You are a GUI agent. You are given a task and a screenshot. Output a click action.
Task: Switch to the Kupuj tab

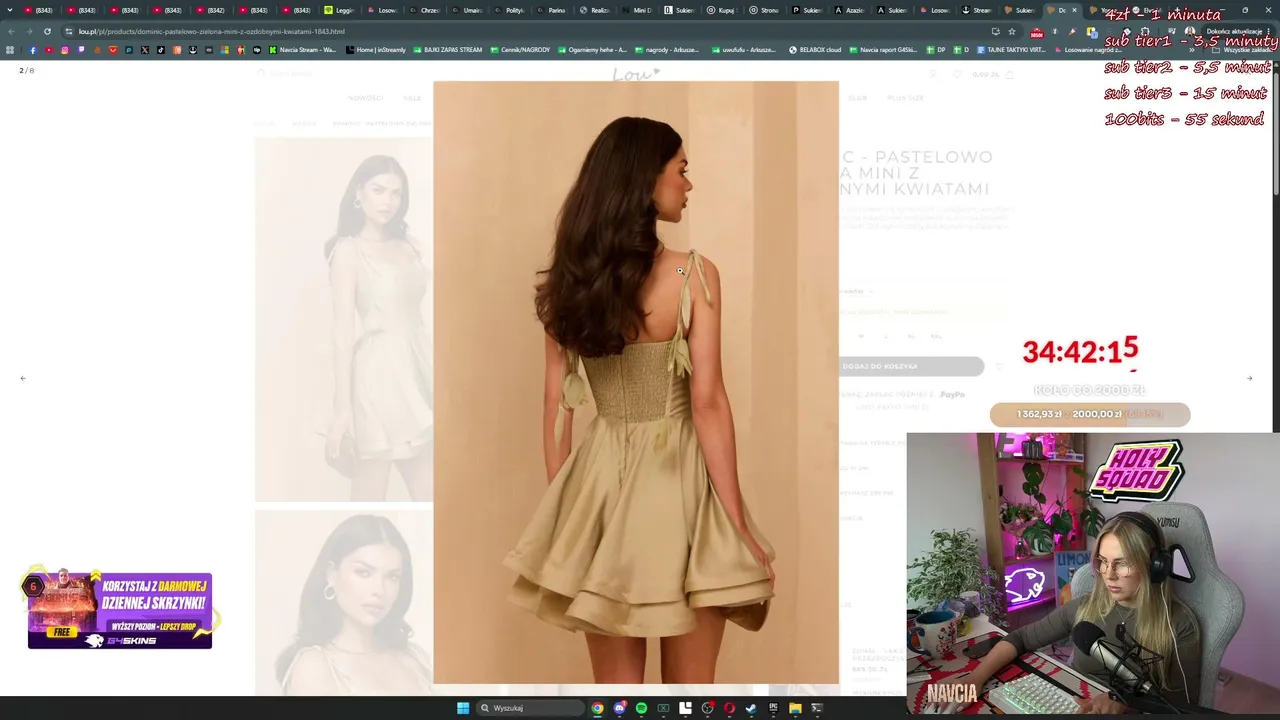point(722,10)
